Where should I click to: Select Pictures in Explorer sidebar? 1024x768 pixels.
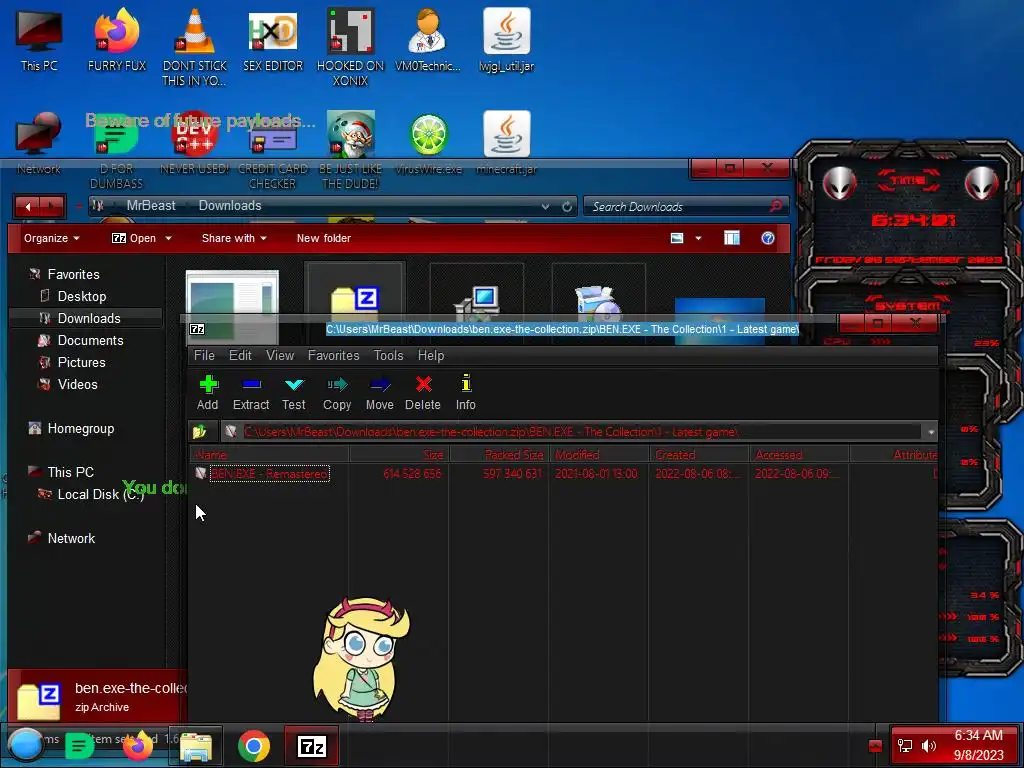click(81, 362)
